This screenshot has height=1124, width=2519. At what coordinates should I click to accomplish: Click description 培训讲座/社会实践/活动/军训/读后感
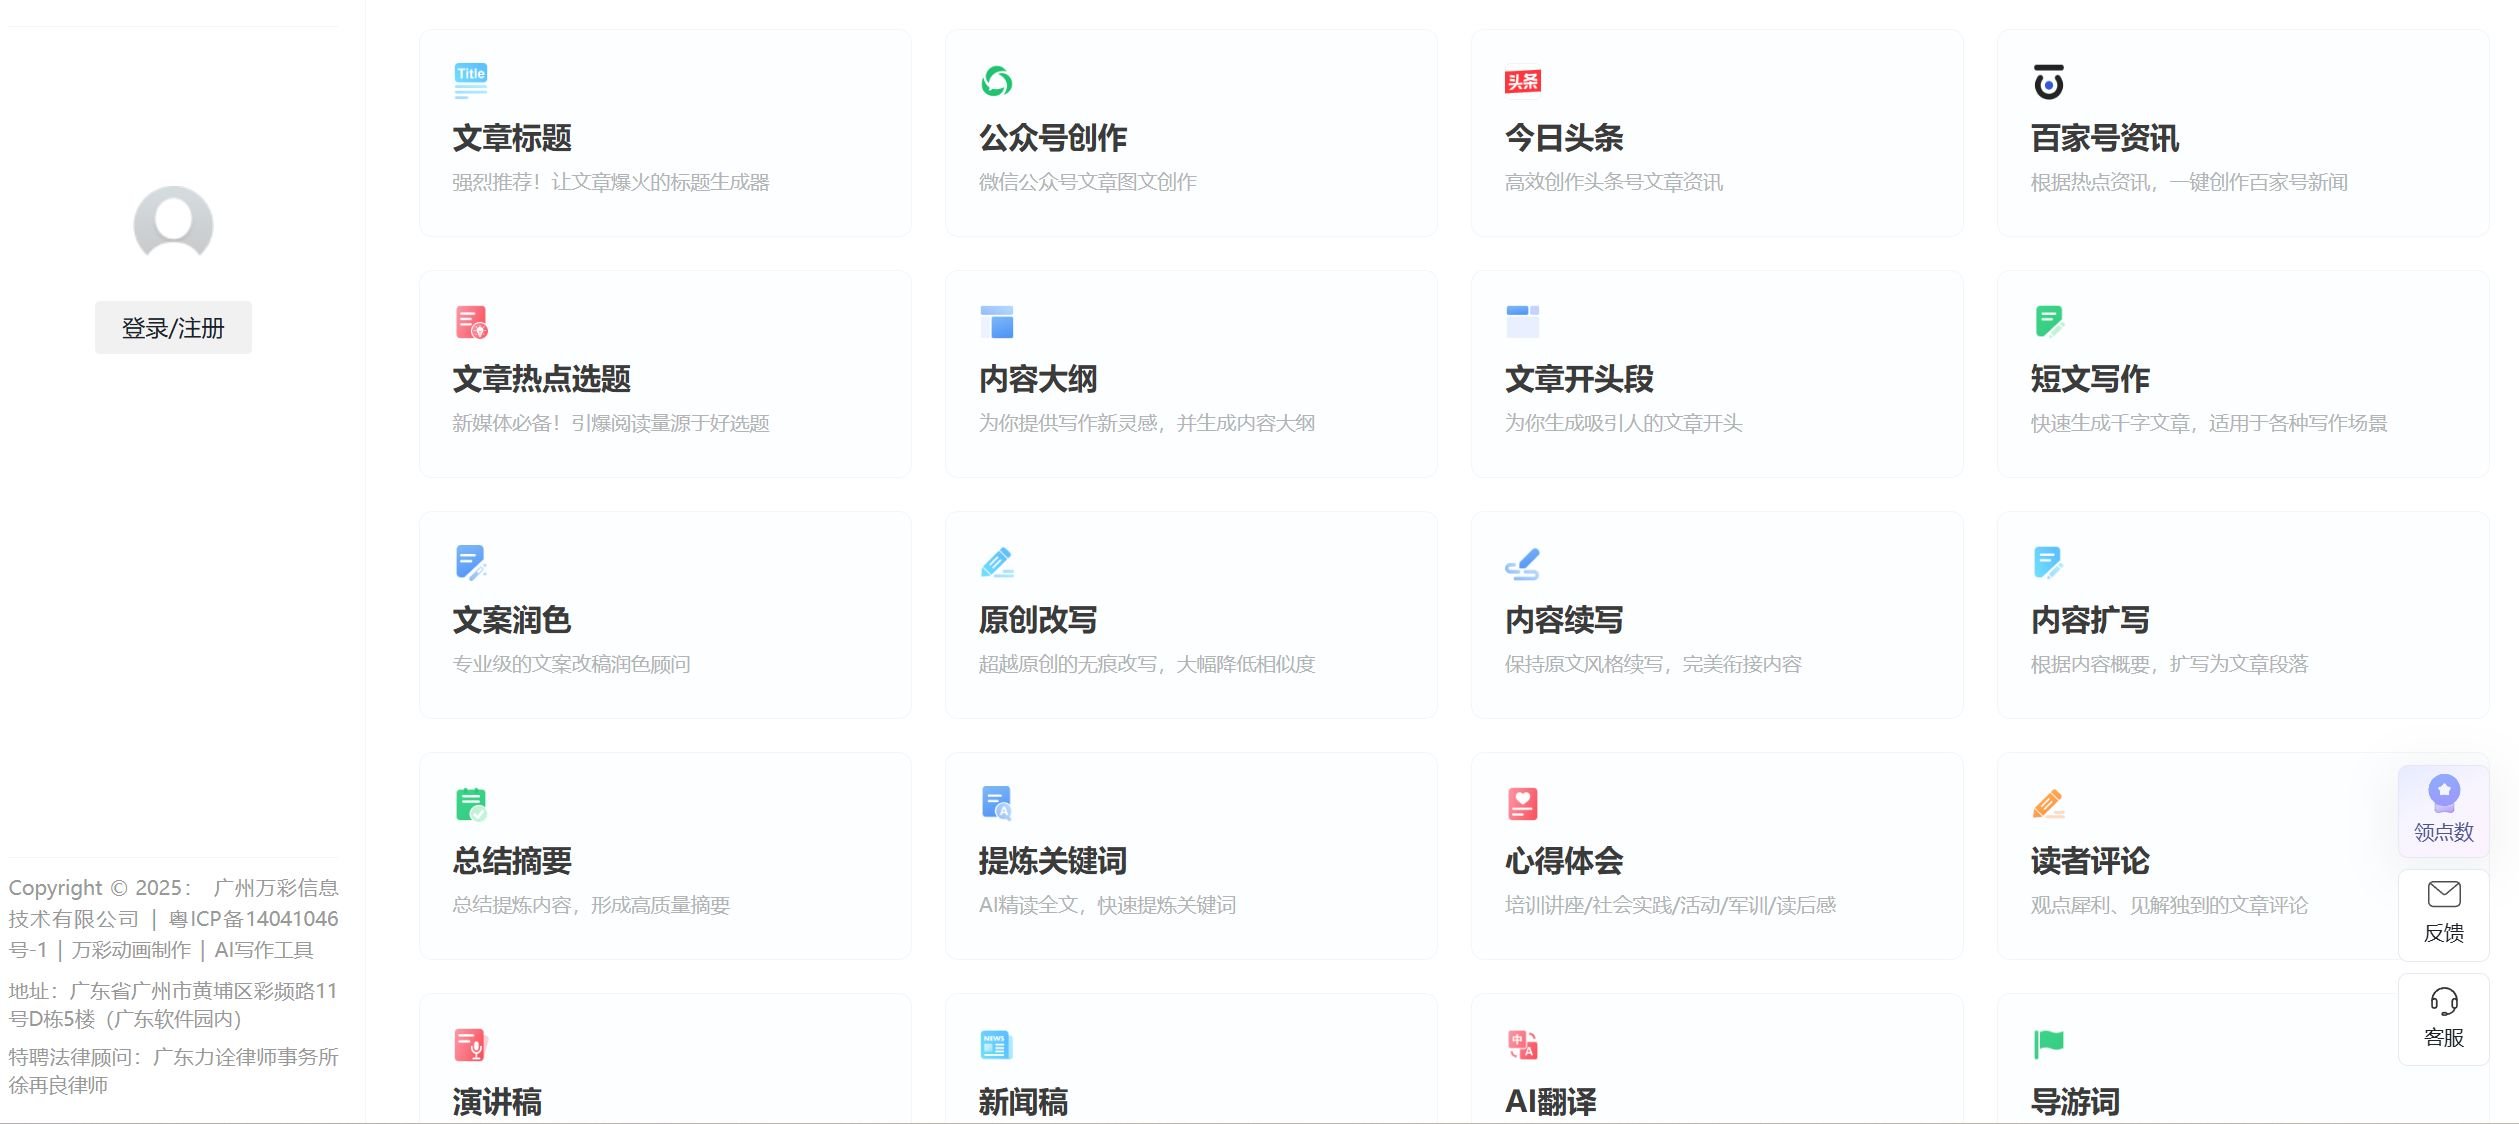click(1671, 905)
